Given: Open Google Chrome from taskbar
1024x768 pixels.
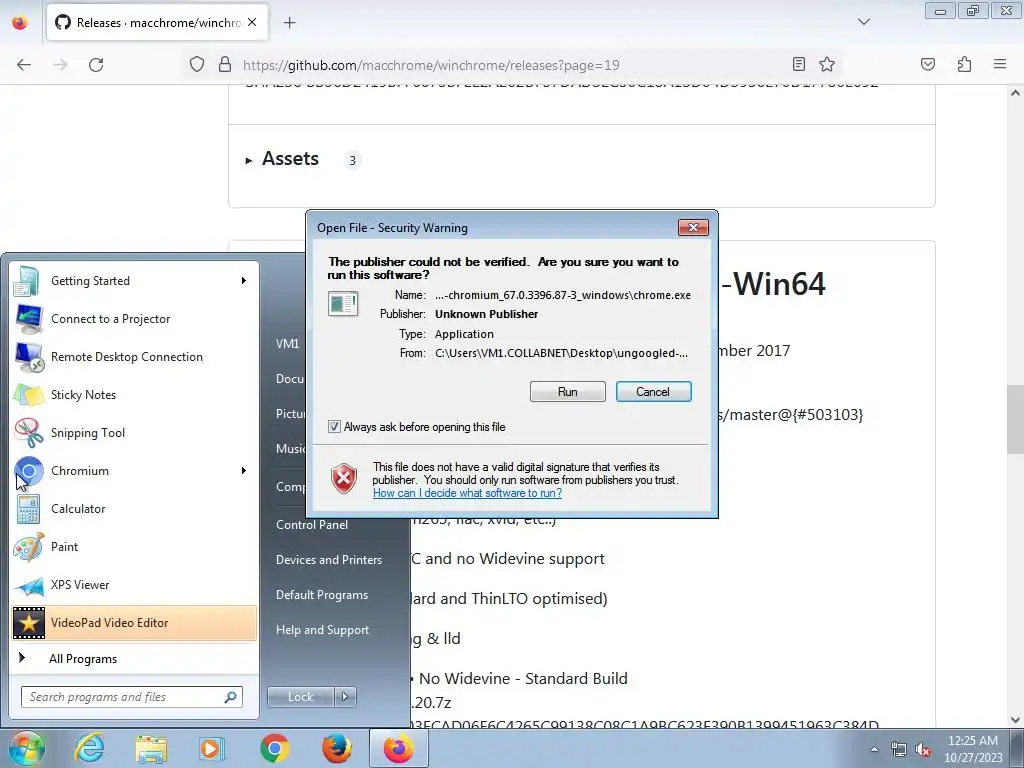Looking at the screenshot, I should [275, 748].
